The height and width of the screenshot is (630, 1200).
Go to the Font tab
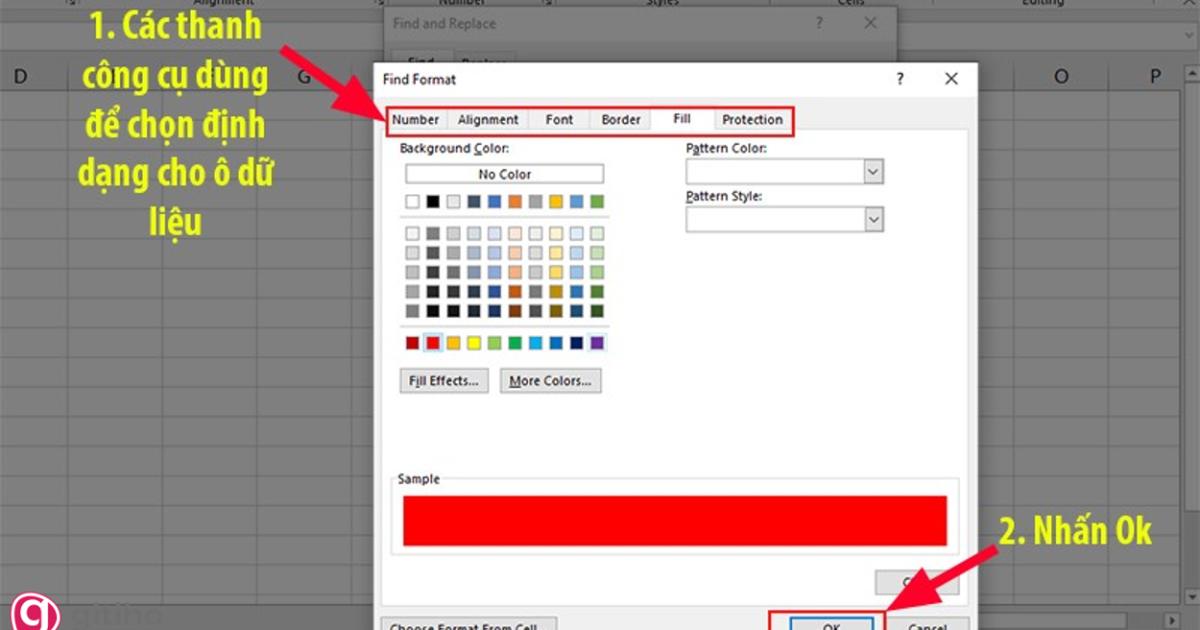pos(559,120)
